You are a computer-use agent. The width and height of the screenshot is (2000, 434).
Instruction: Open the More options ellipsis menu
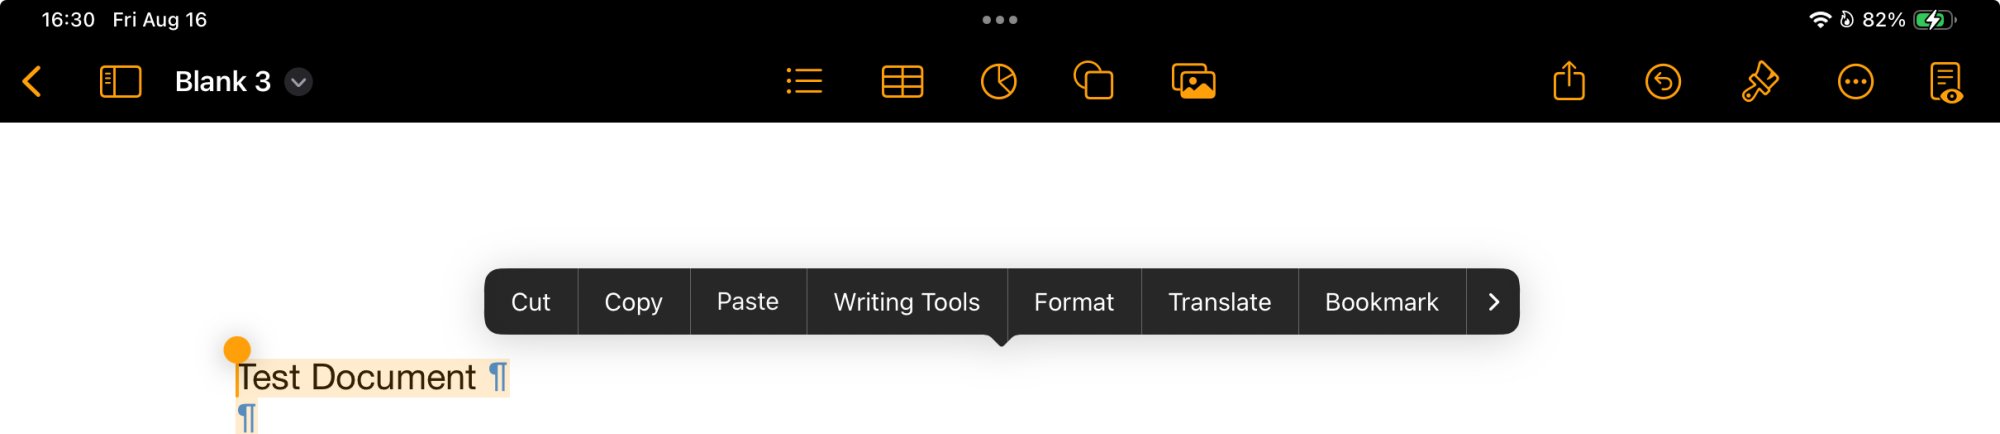pos(1855,82)
